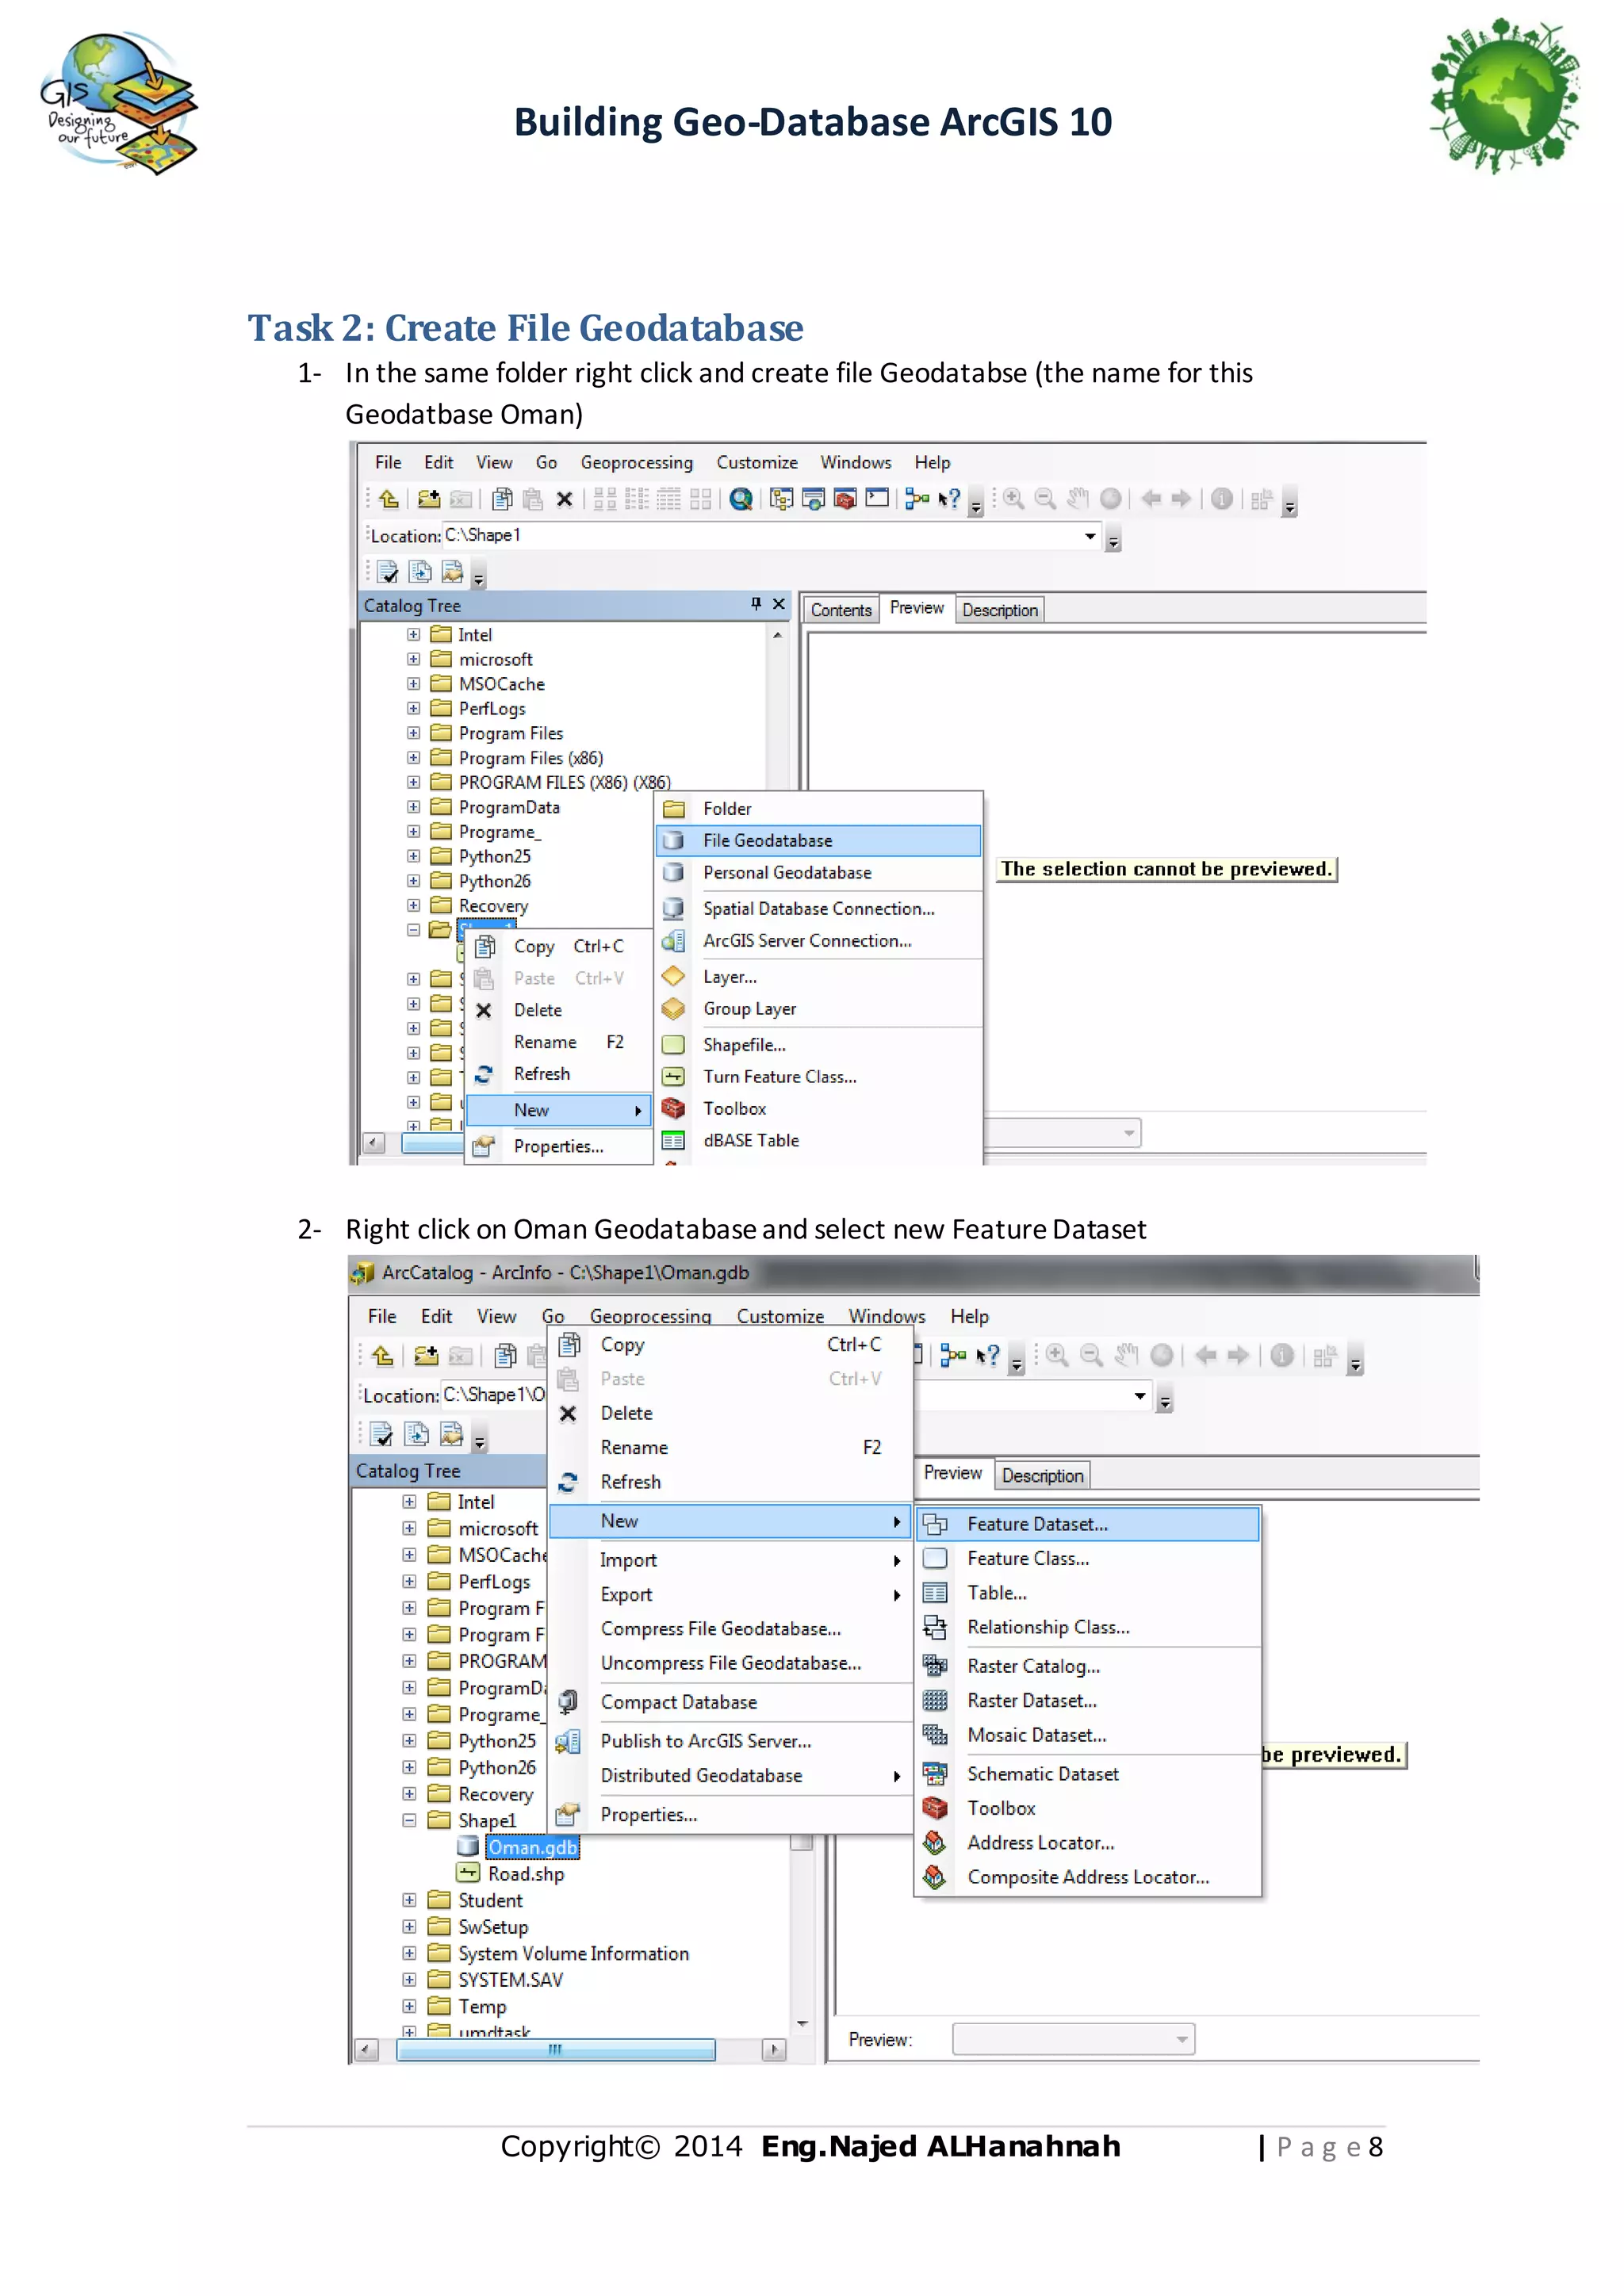The height and width of the screenshot is (2296, 1624).
Task: Click Up One Level icon in C:\Shape1 window
Action: click(388, 499)
